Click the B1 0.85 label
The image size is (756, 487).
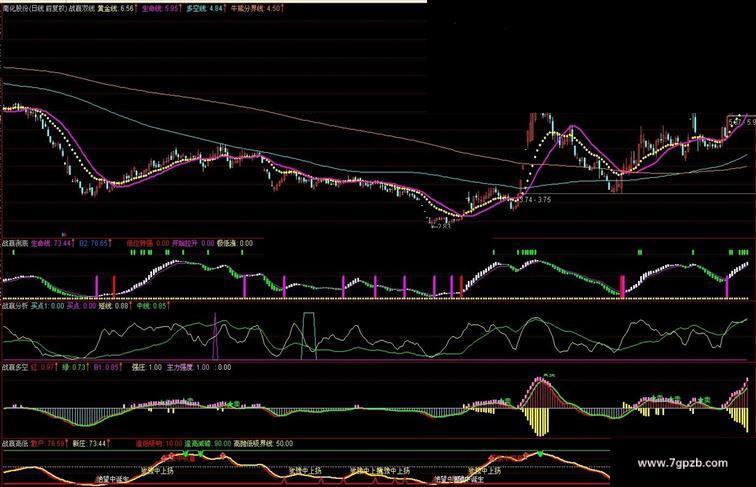[x=107, y=367]
